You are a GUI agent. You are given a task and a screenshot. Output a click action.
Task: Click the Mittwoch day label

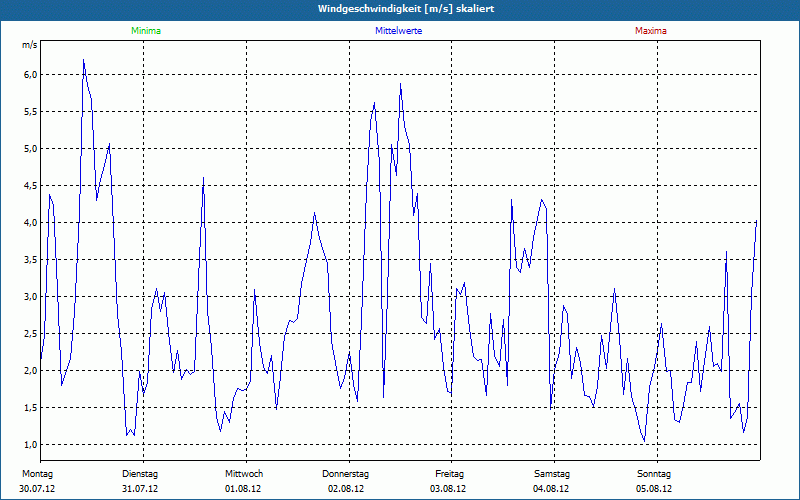244,474
